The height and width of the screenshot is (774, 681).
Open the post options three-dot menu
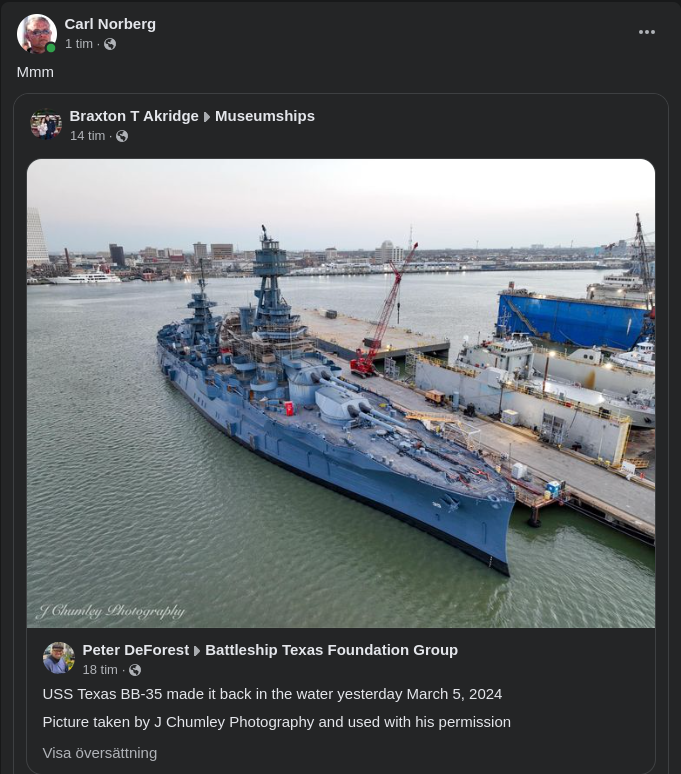coord(647,32)
